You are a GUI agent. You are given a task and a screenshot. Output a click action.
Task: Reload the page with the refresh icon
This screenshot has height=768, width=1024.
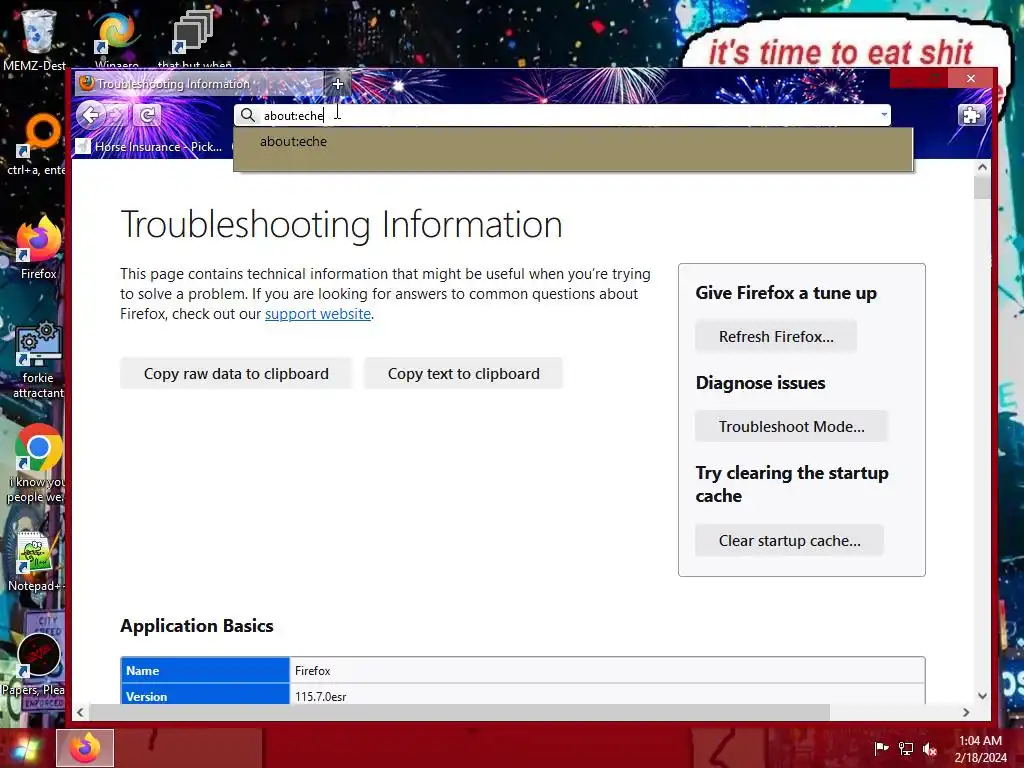click(147, 116)
